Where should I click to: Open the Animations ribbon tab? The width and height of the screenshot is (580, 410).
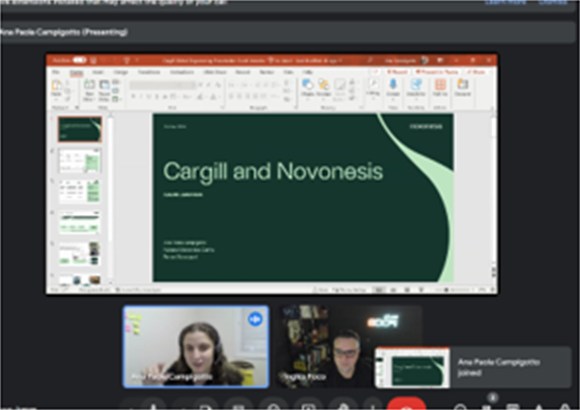tap(182, 72)
